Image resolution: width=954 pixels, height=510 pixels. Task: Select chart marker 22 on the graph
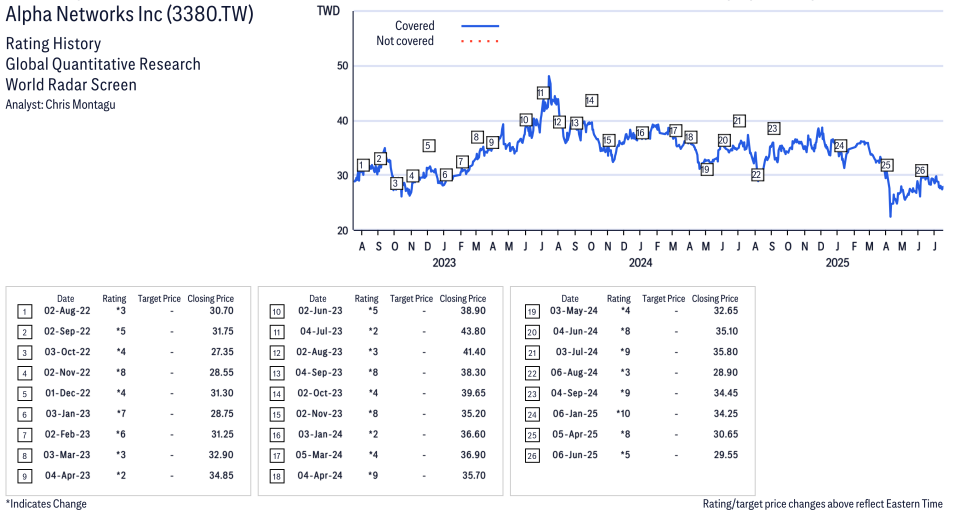[x=756, y=175]
